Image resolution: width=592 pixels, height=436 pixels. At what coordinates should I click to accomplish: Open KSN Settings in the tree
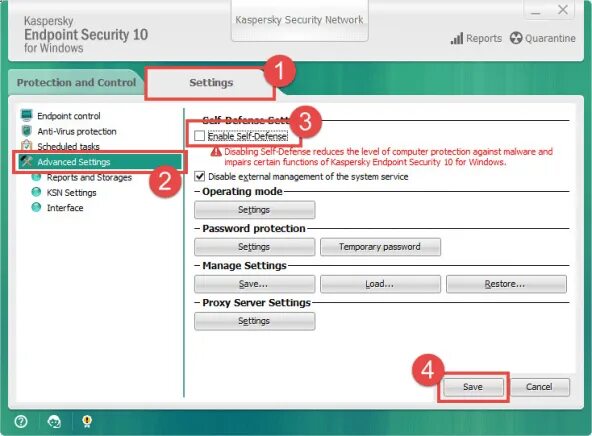(x=71, y=193)
